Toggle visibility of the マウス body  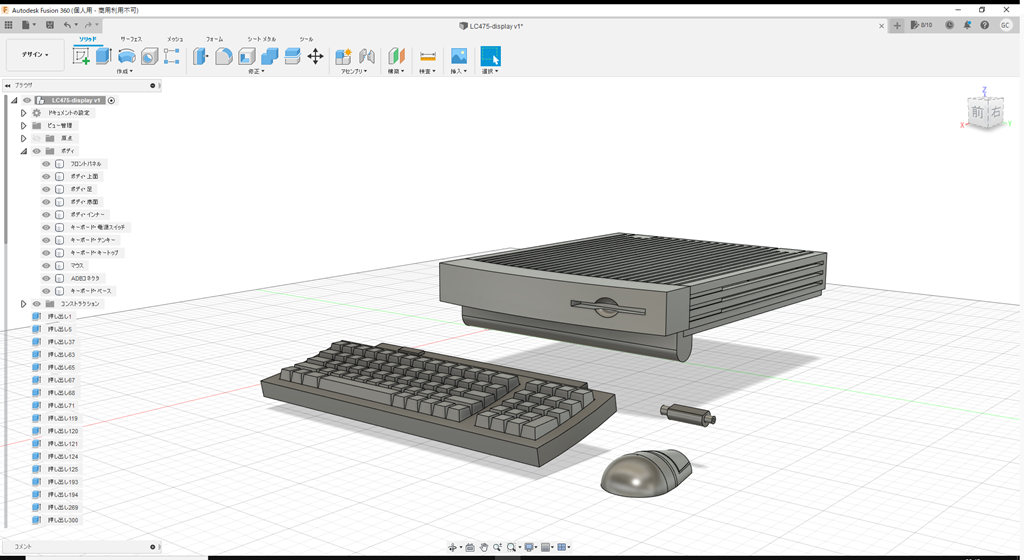(46, 266)
